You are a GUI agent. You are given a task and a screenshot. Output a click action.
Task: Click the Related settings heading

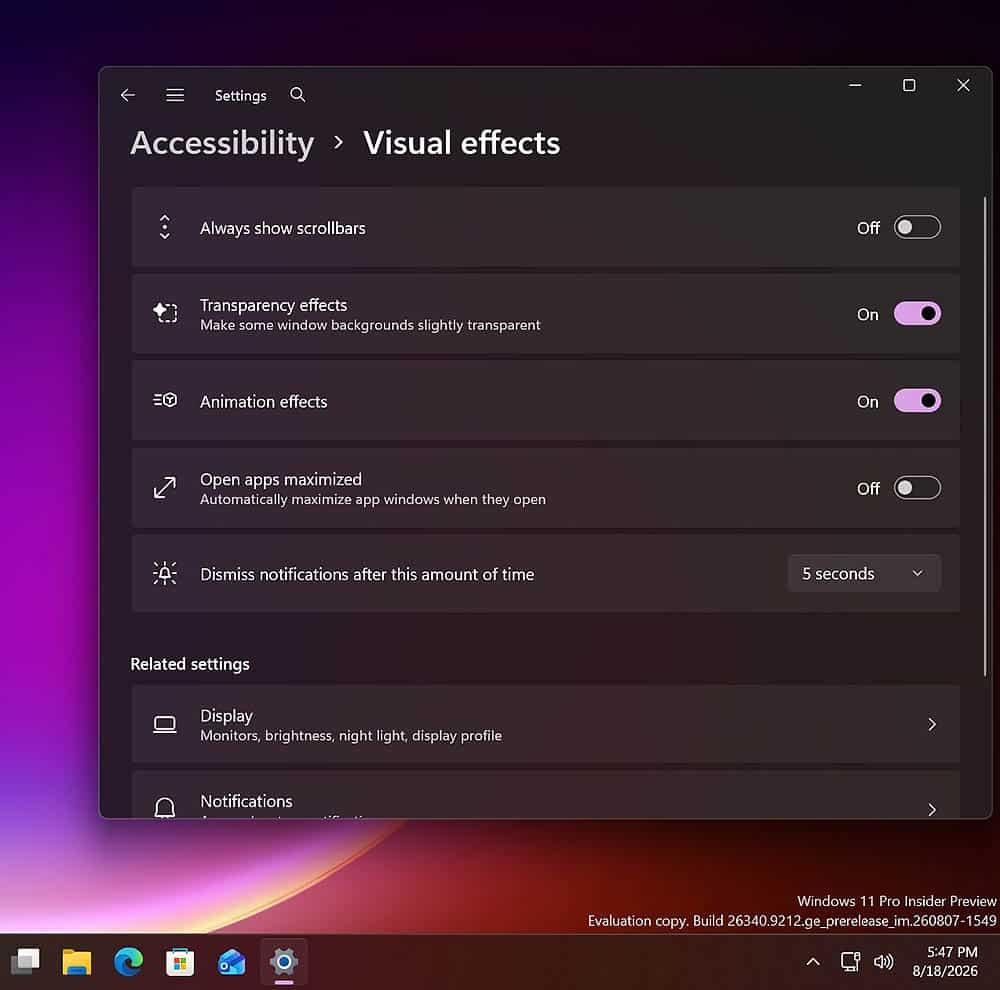(190, 664)
